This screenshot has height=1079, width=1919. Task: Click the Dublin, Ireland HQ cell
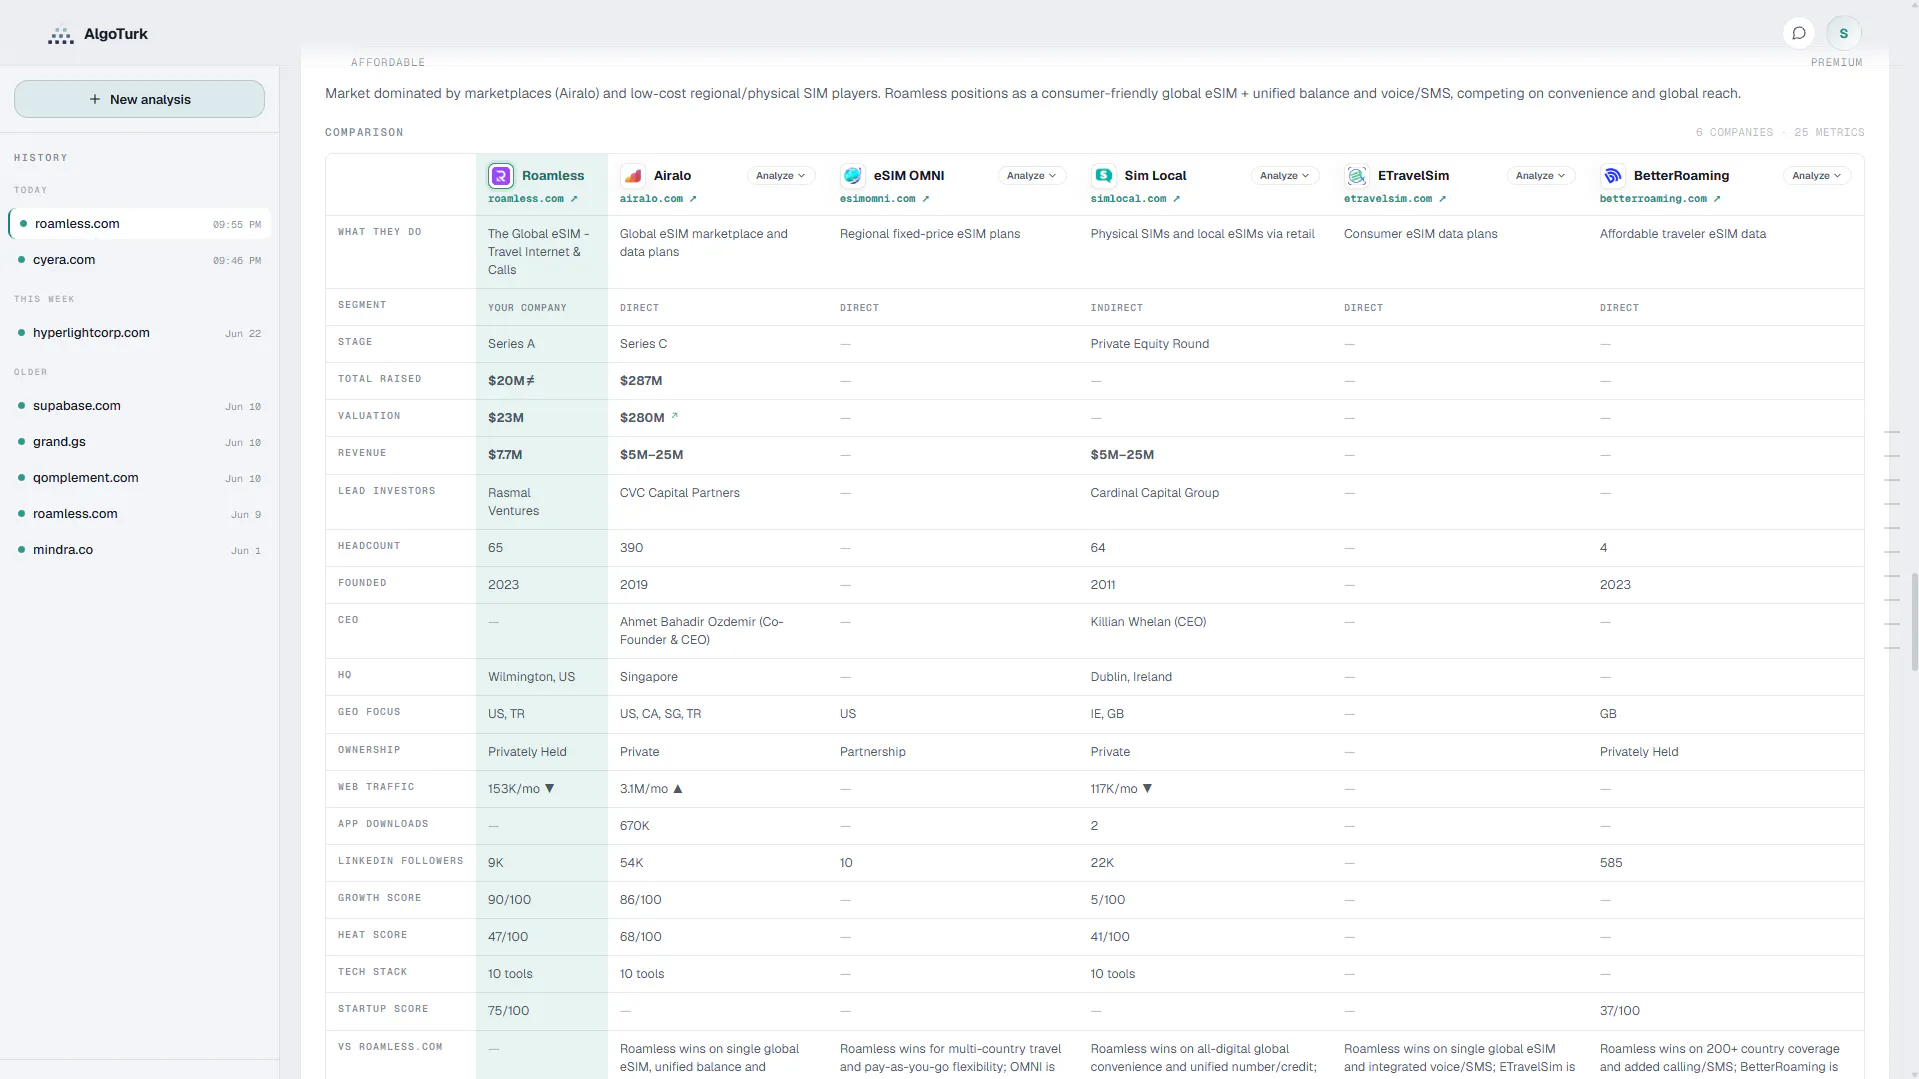tap(1131, 677)
